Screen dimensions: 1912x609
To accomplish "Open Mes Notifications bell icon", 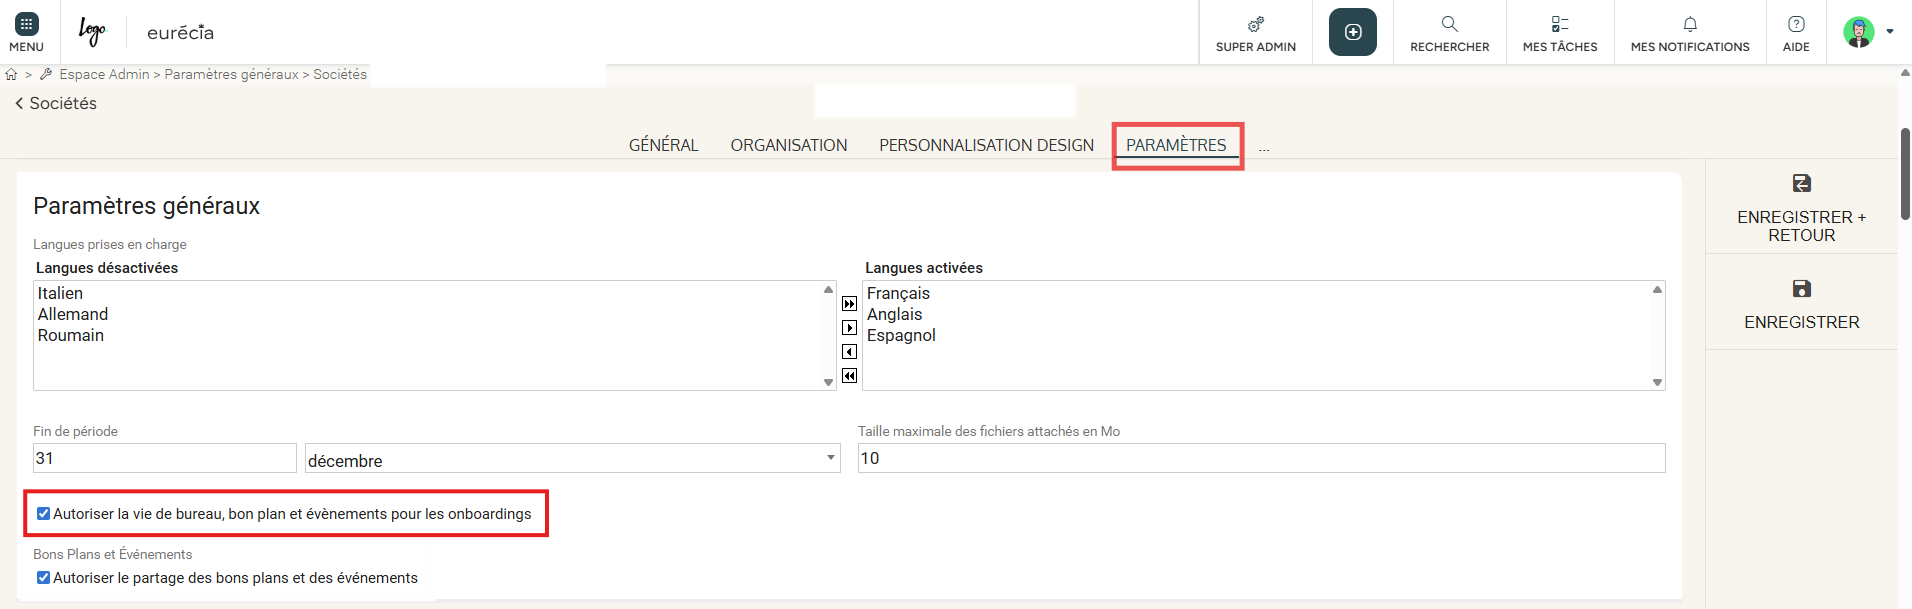I will tap(1689, 24).
